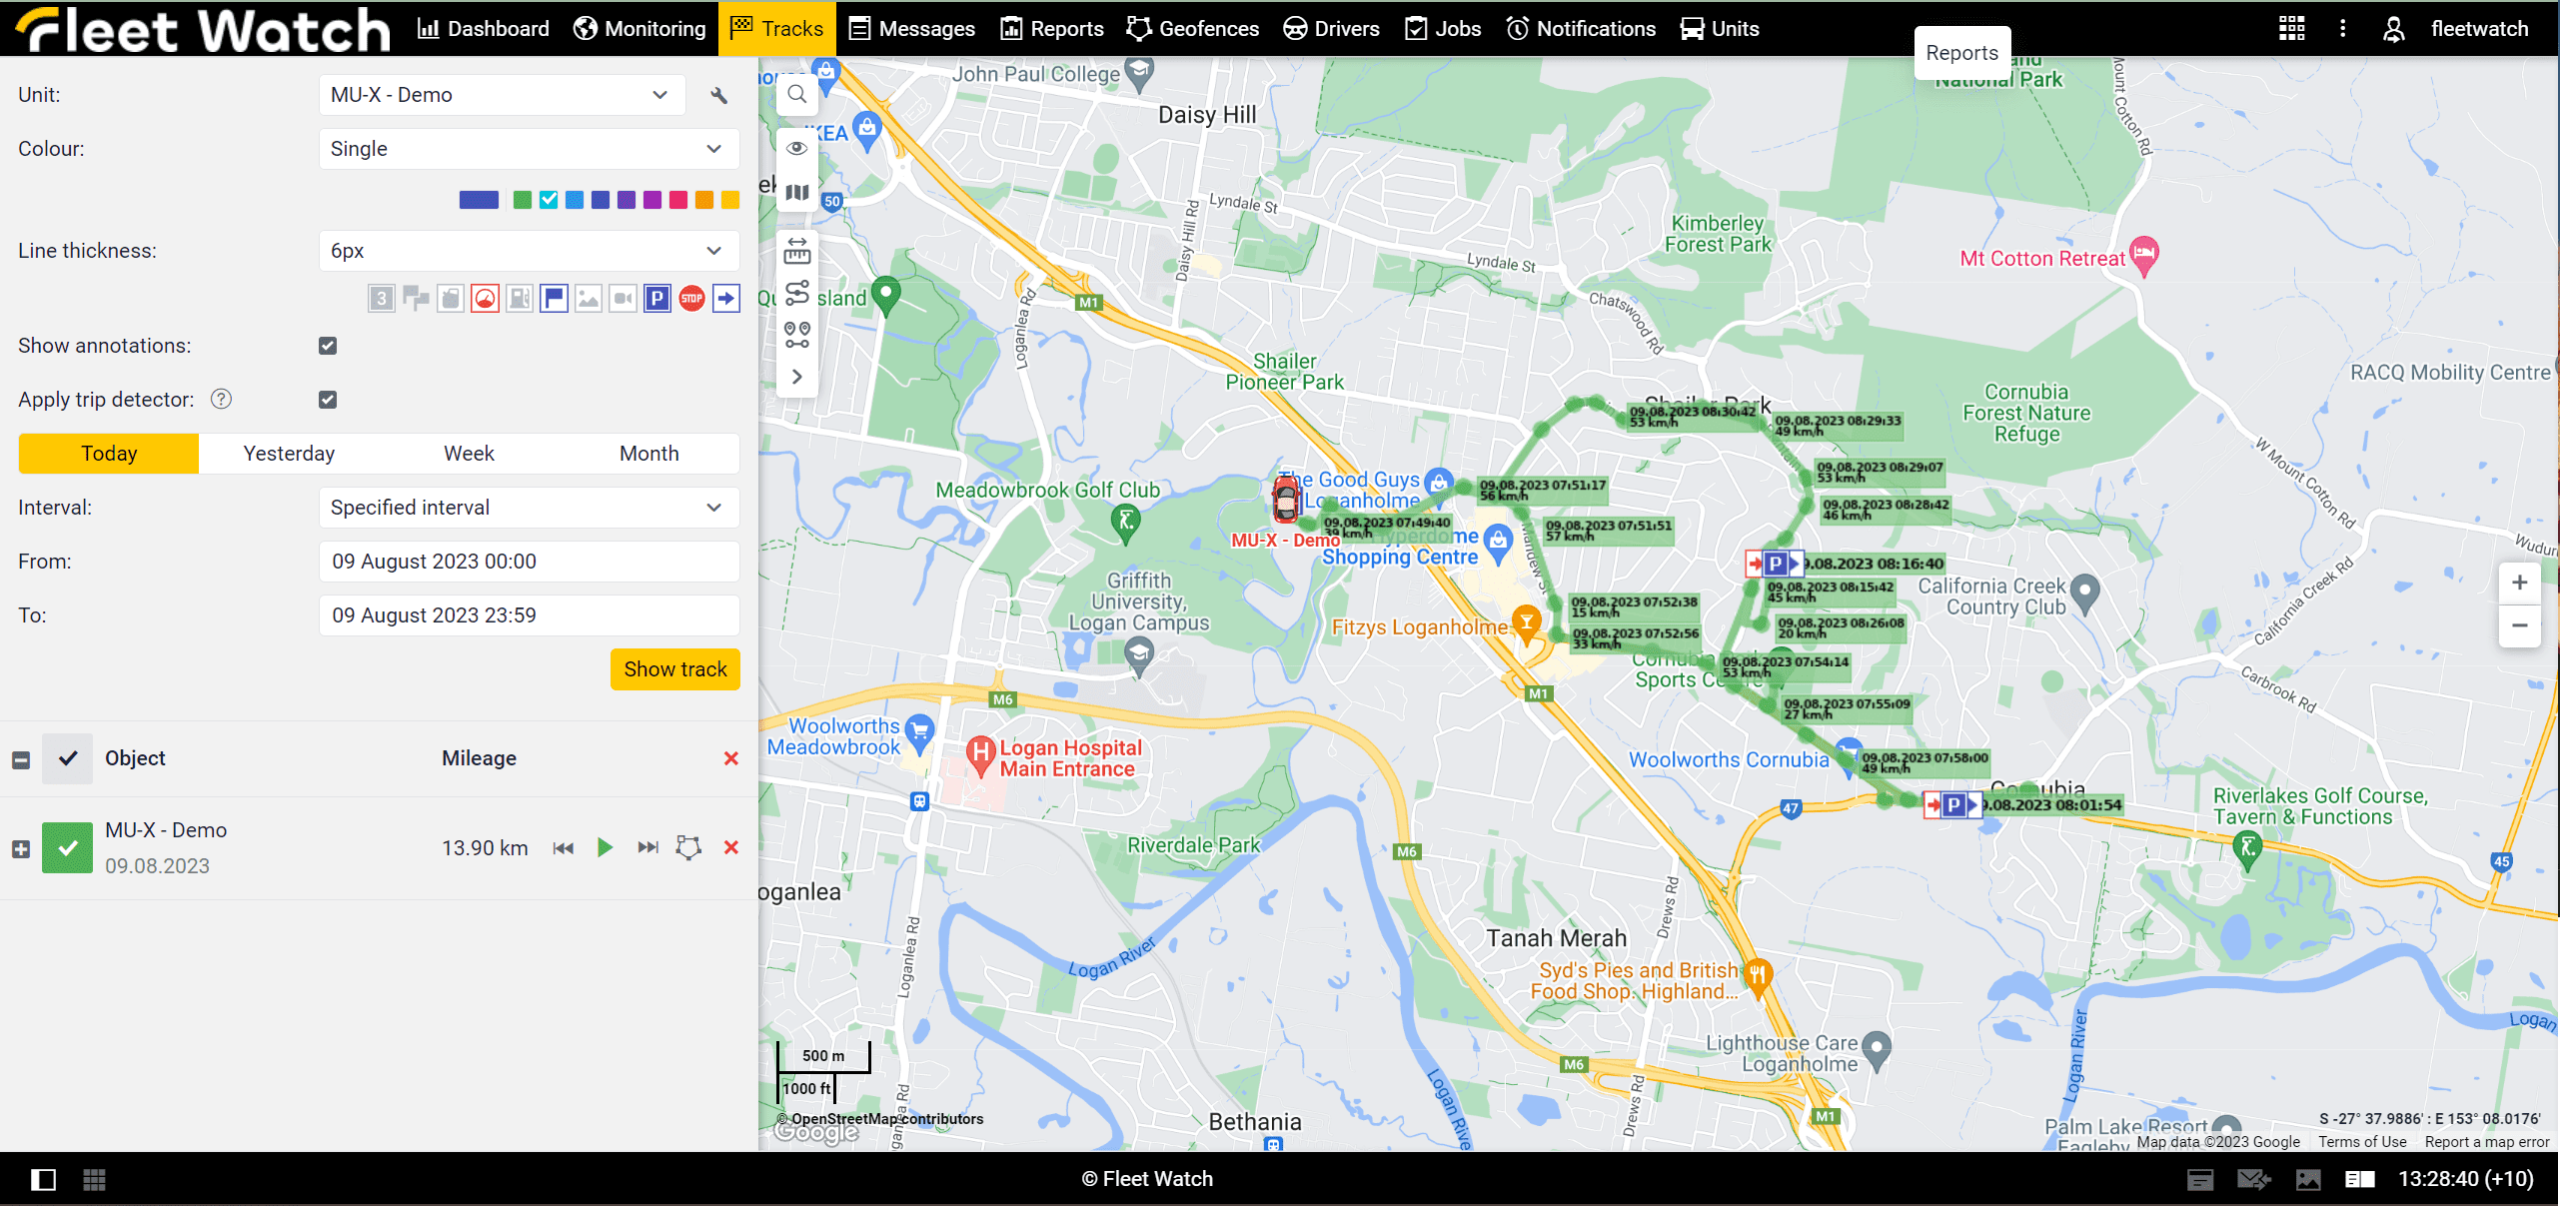This screenshot has width=2560, height=1206.
Task: Click the wrench icon next to Unit
Action: coord(719,96)
